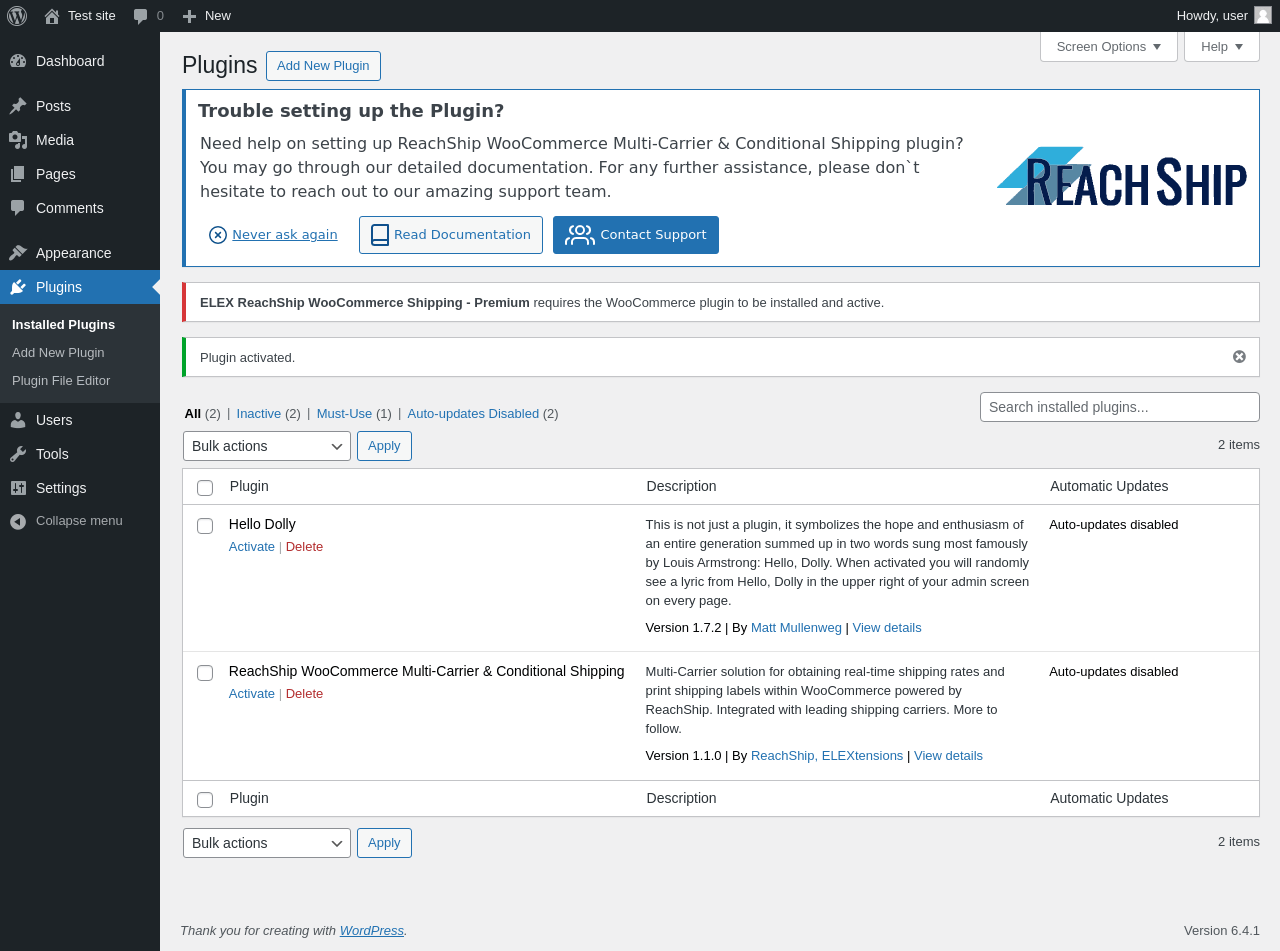Click the WordPress logo icon
This screenshot has height=951, width=1280.
point(17,16)
